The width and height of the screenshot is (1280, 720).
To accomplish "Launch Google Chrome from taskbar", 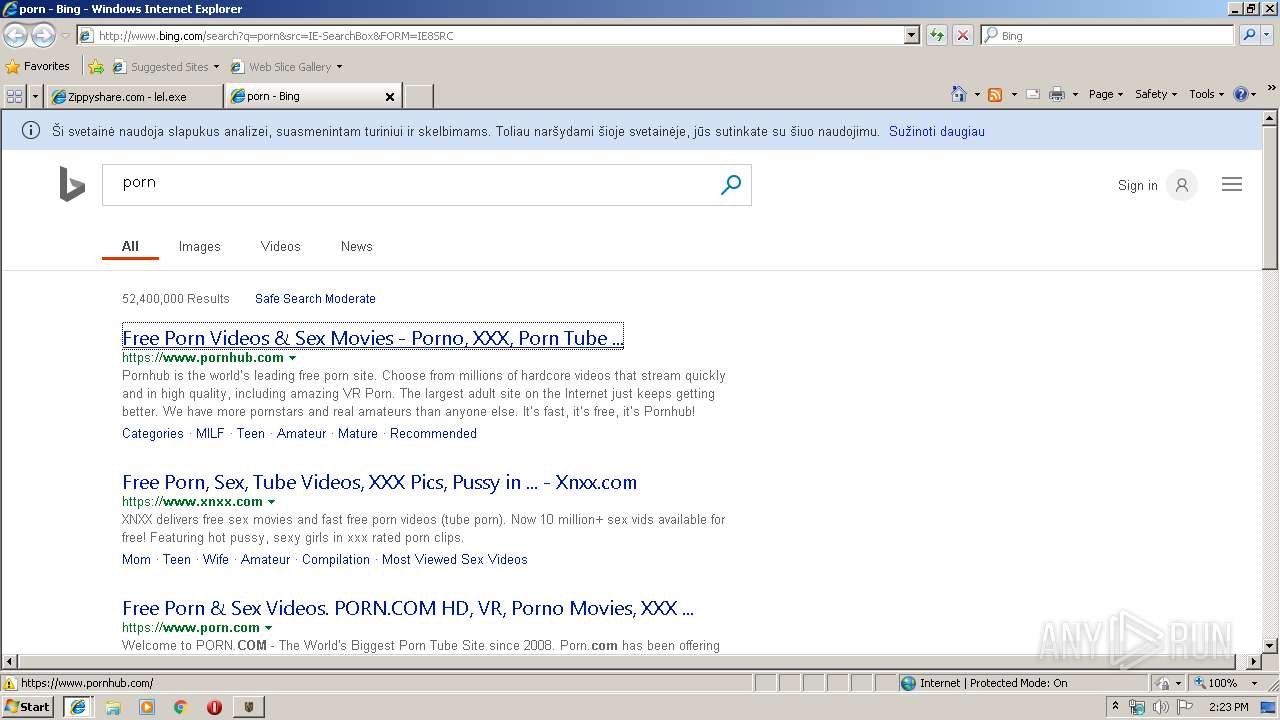I will click(x=181, y=707).
